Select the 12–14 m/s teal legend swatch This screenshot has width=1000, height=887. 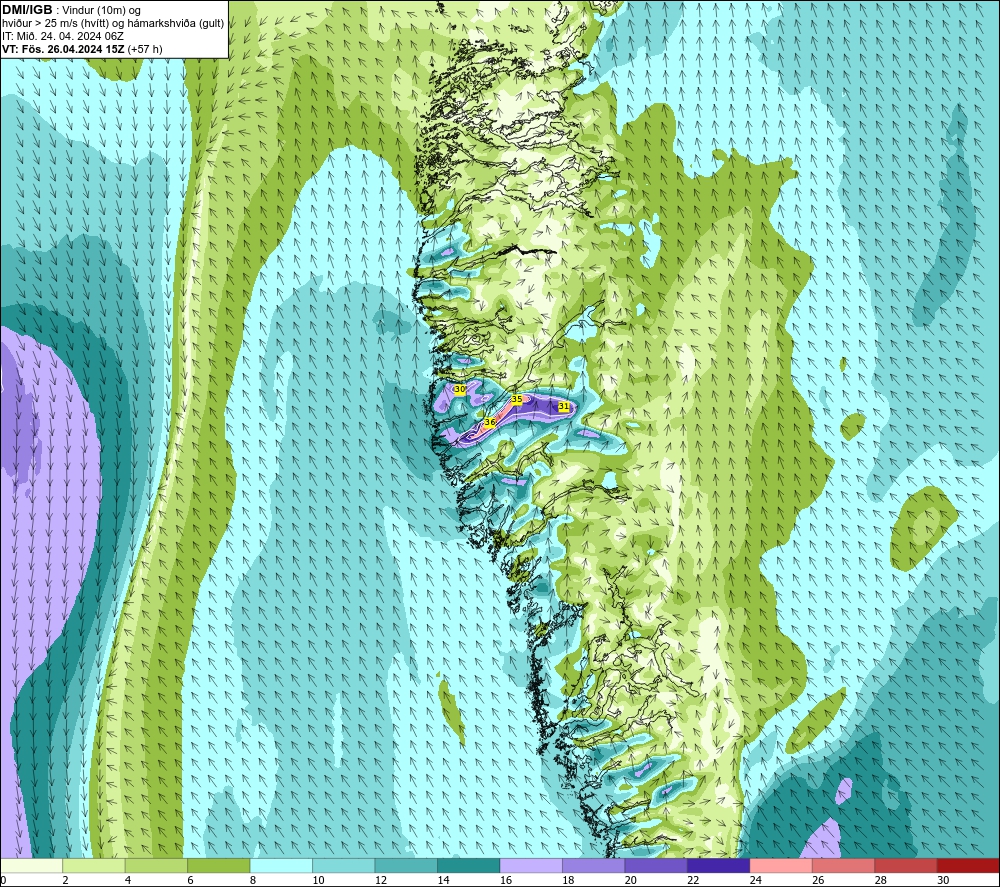tap(406, 865)
